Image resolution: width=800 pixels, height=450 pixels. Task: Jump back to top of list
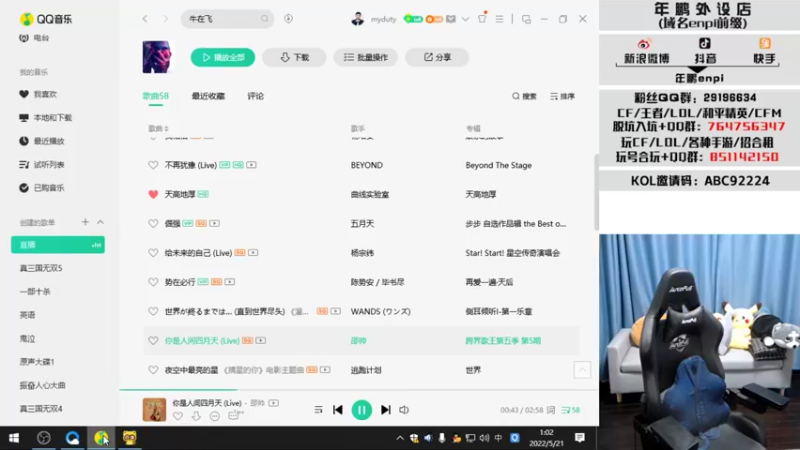click(582, 370)
